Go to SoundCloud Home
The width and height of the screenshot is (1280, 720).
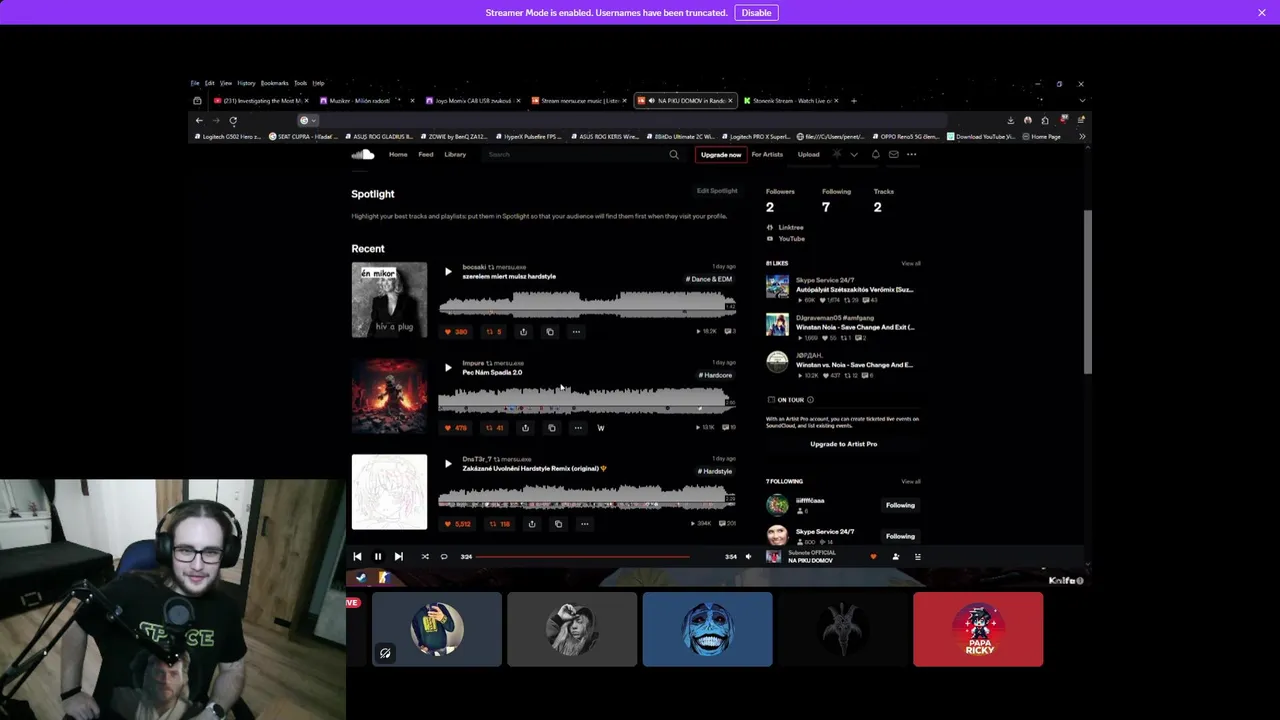(398, 155)
